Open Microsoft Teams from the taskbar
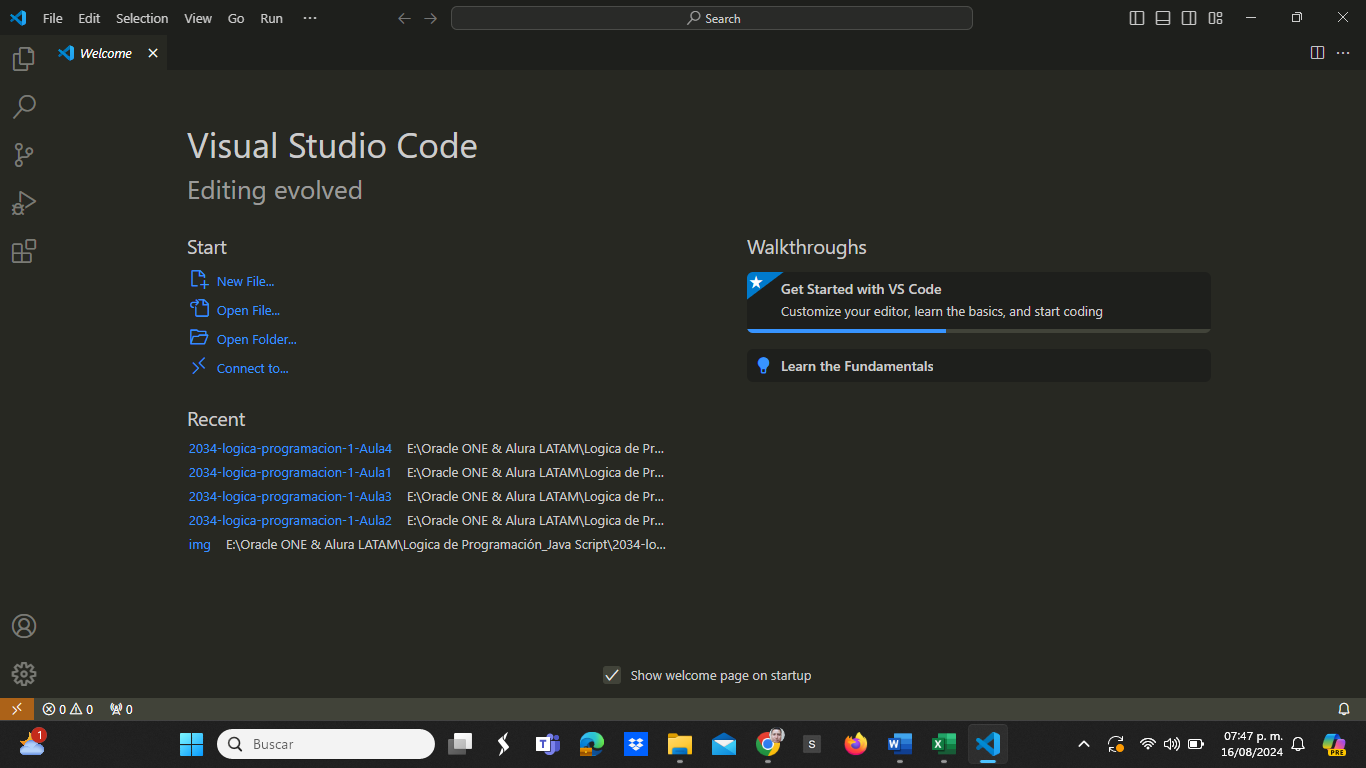The width and height of the screenshot is (1366, 768). 547,744
